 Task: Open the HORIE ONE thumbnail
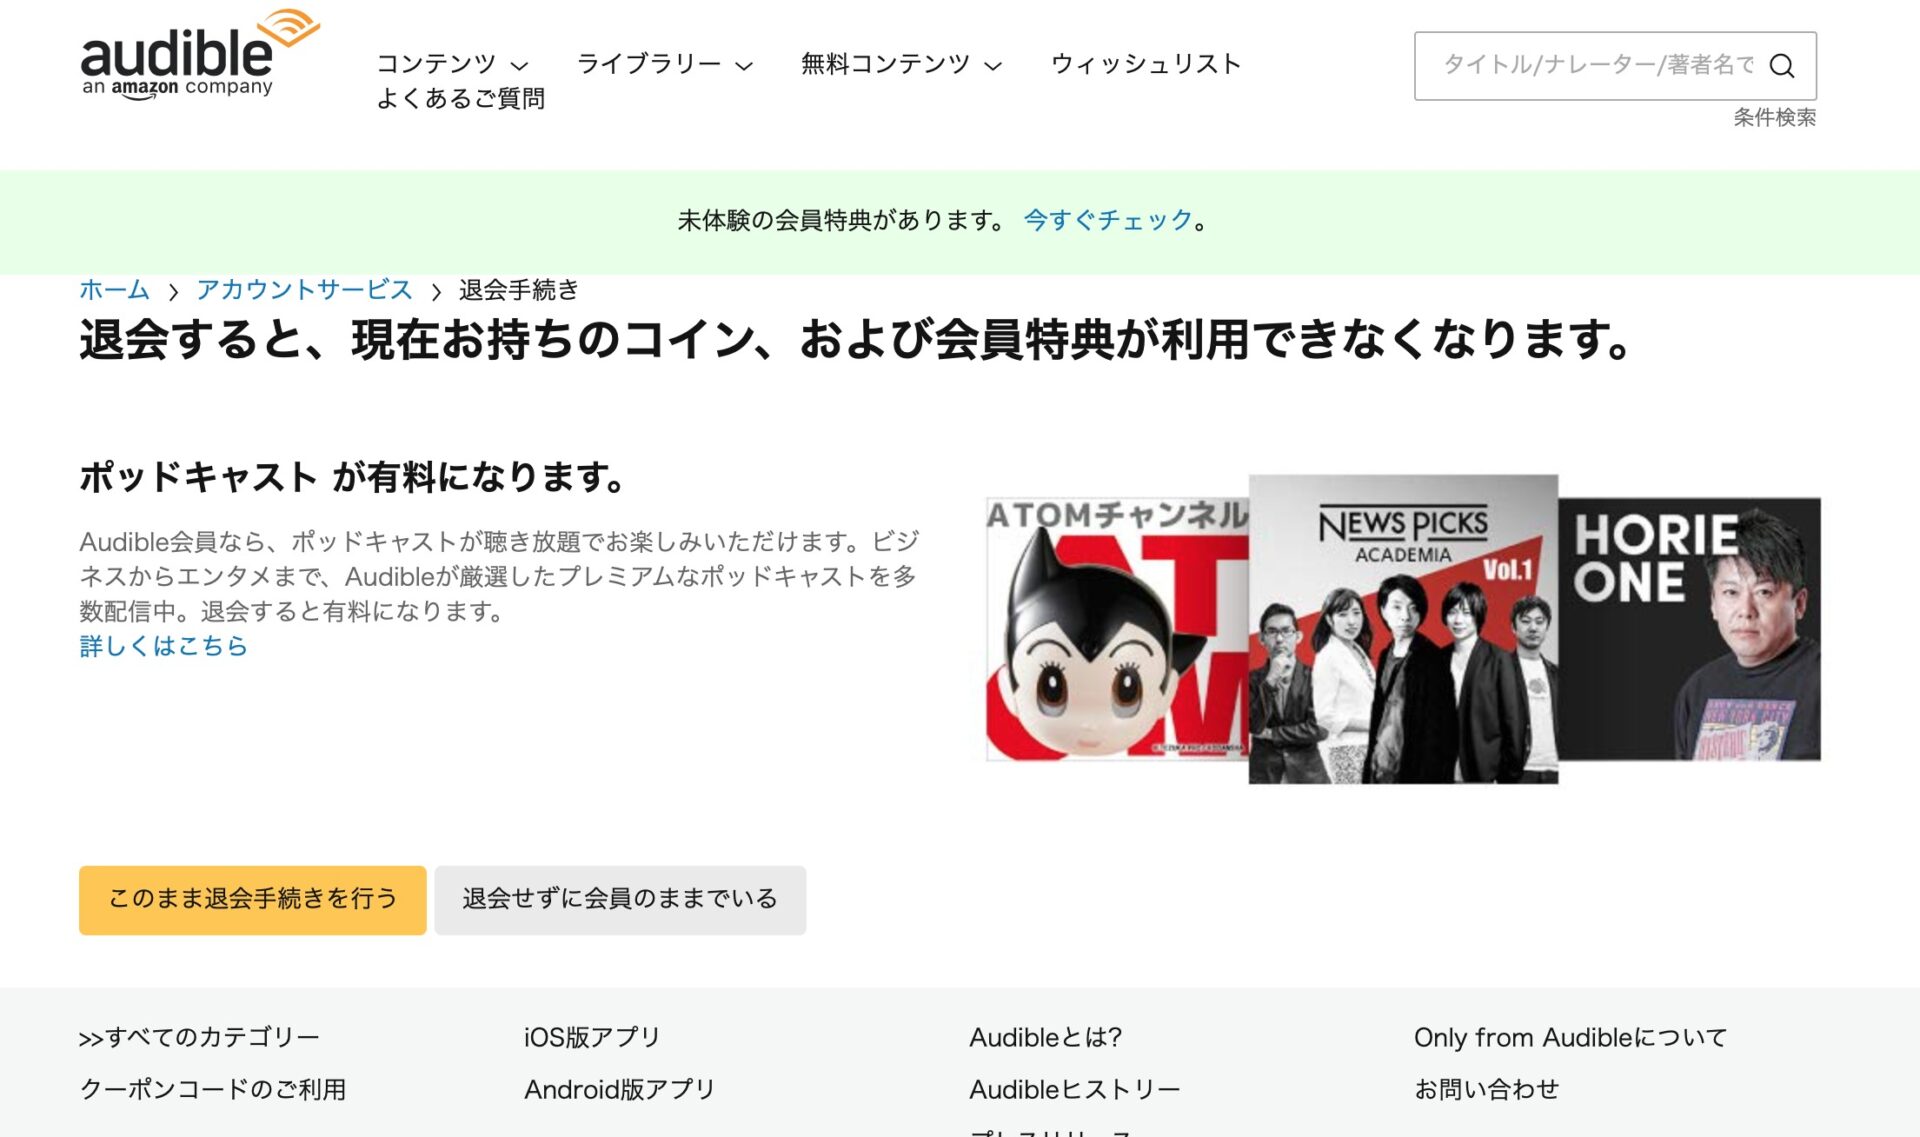tap(1689, 629)
